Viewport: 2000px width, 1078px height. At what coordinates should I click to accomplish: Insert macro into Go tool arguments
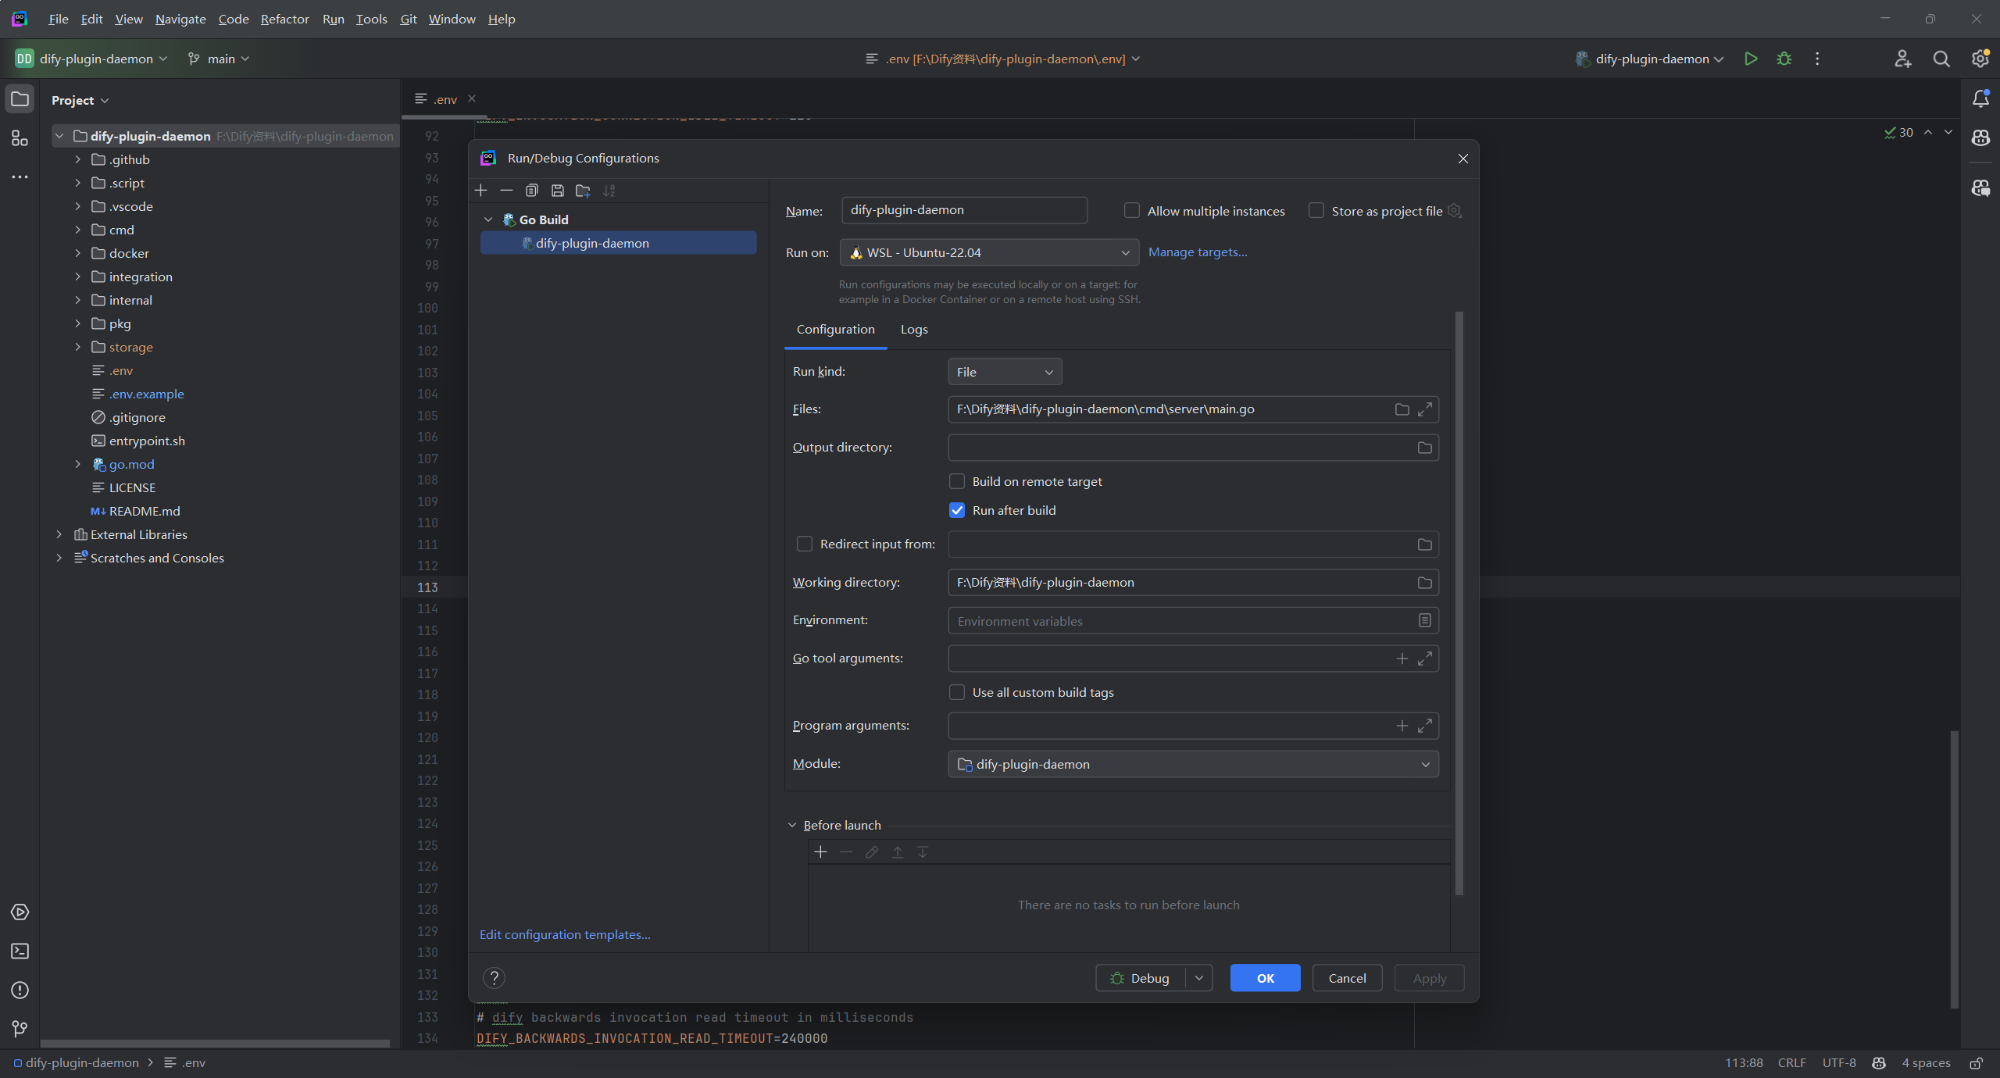pos(1402,658)
